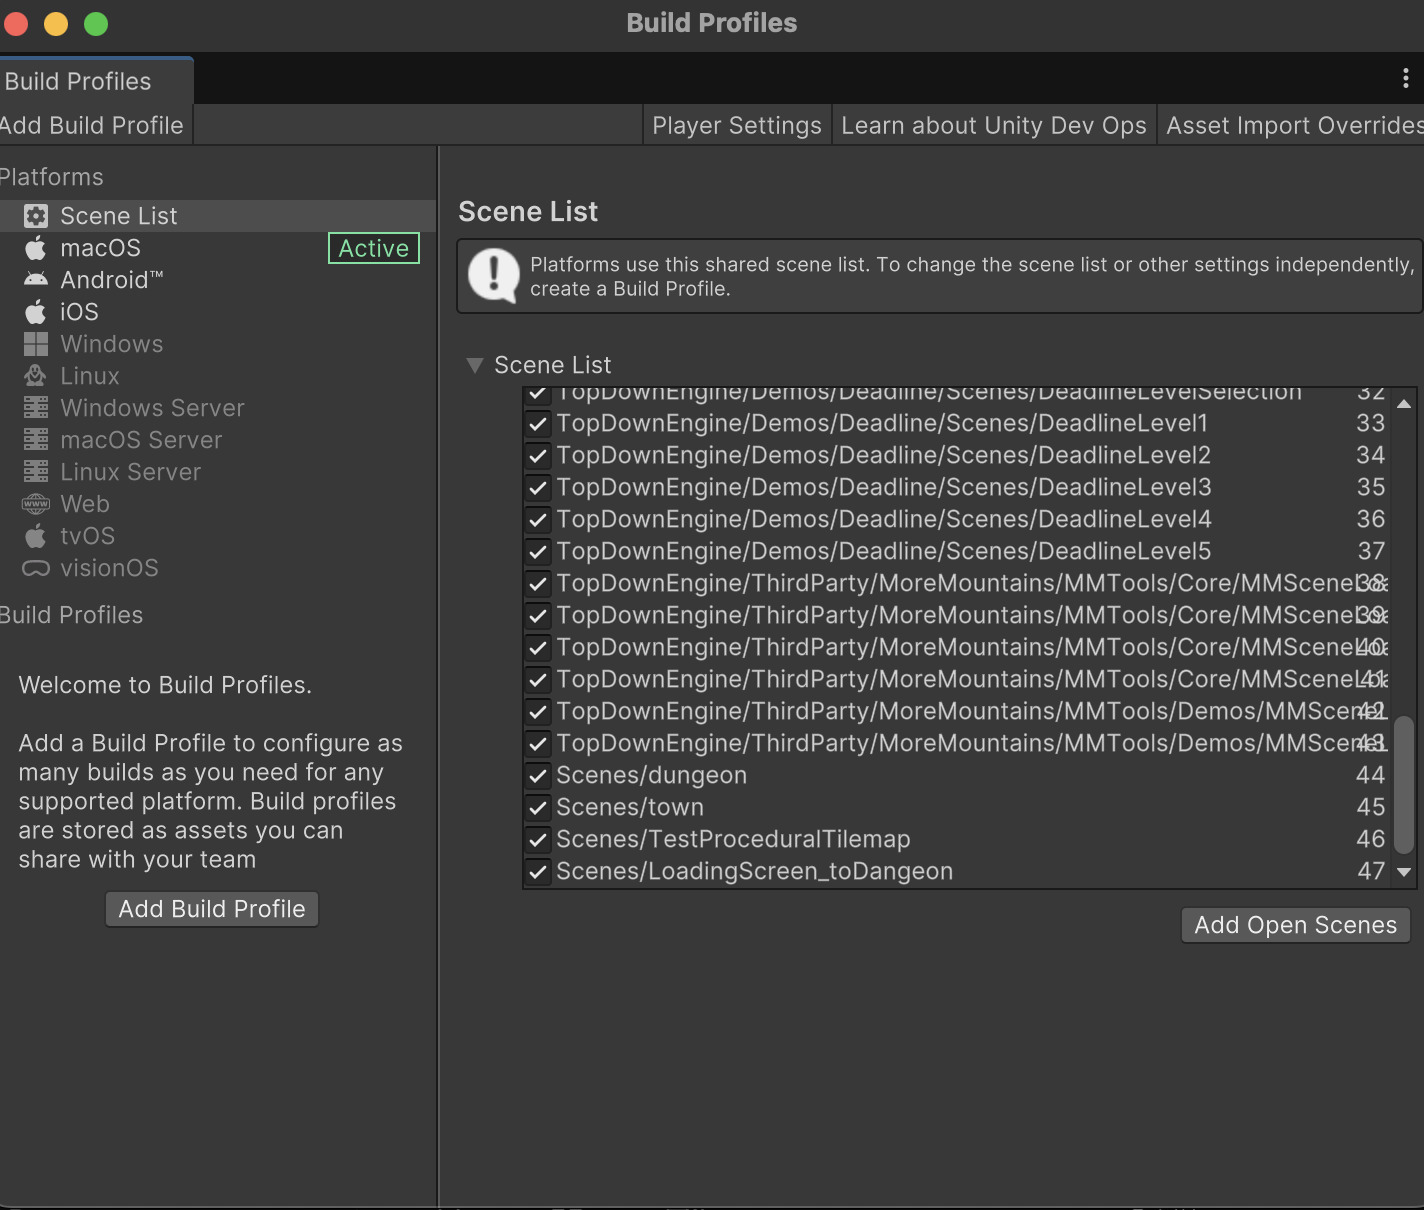
Task: Open Learn about Unity Dev Ops
Action: click(x=994, y=125)
